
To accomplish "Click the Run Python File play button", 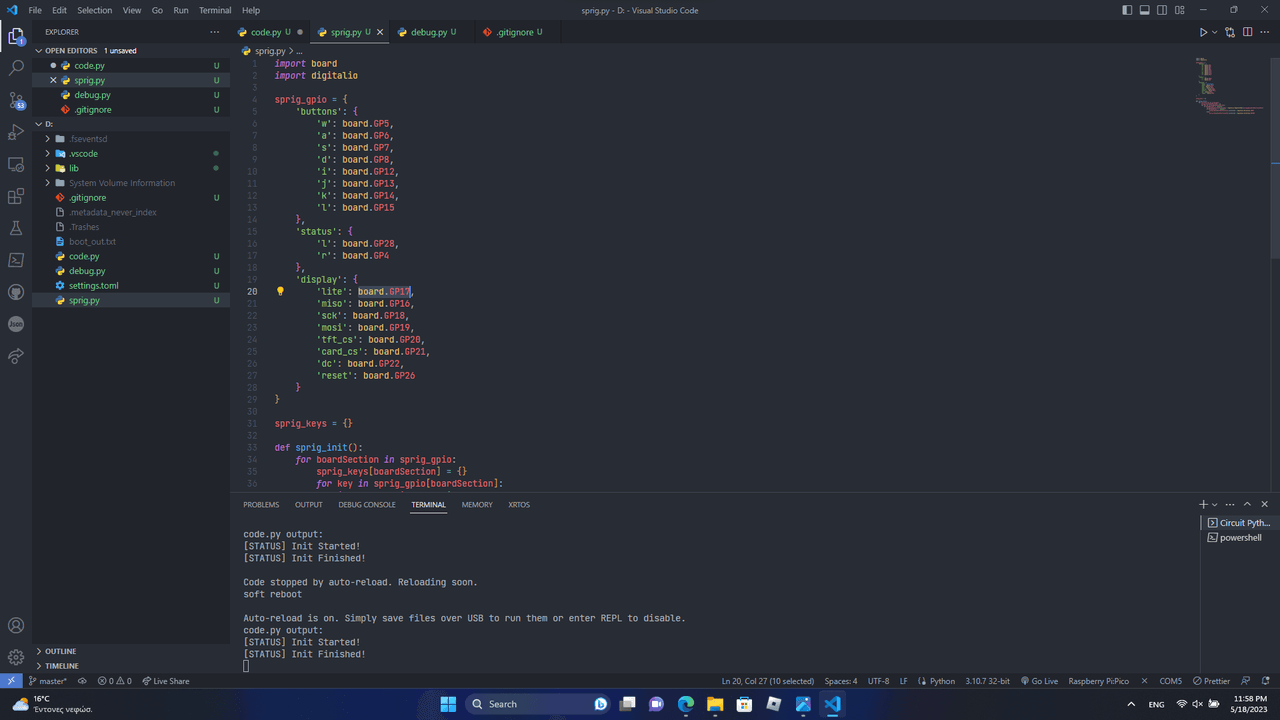I will tap(1203, 32).
